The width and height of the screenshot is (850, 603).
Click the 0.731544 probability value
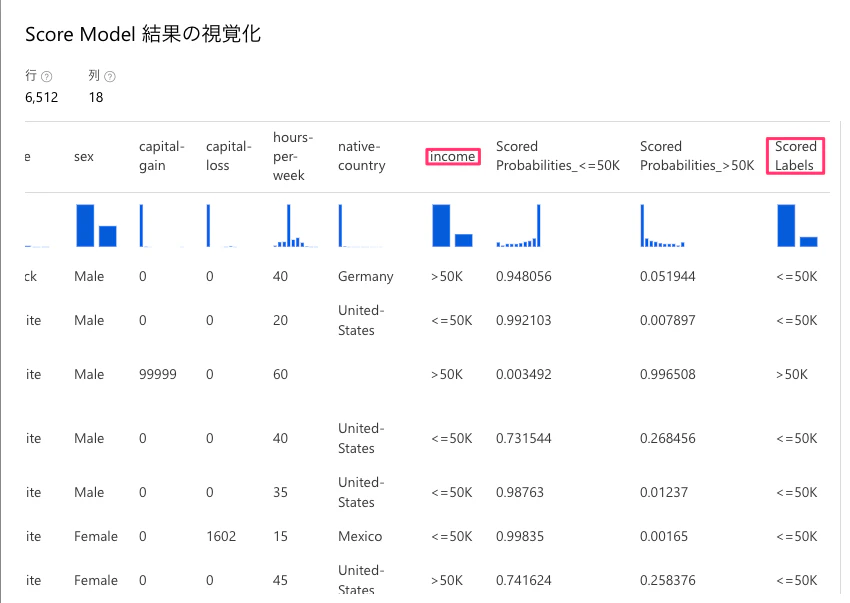click(524, 438)
